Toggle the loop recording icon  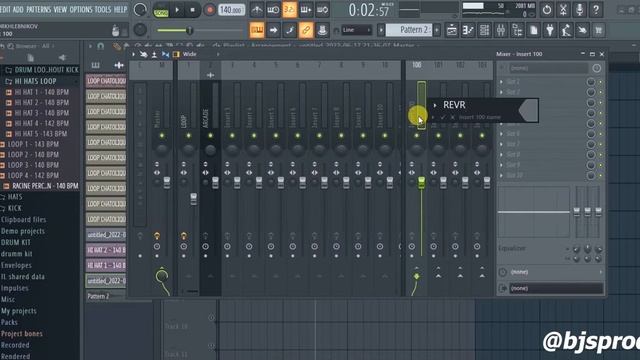click(x=322, y=10)
